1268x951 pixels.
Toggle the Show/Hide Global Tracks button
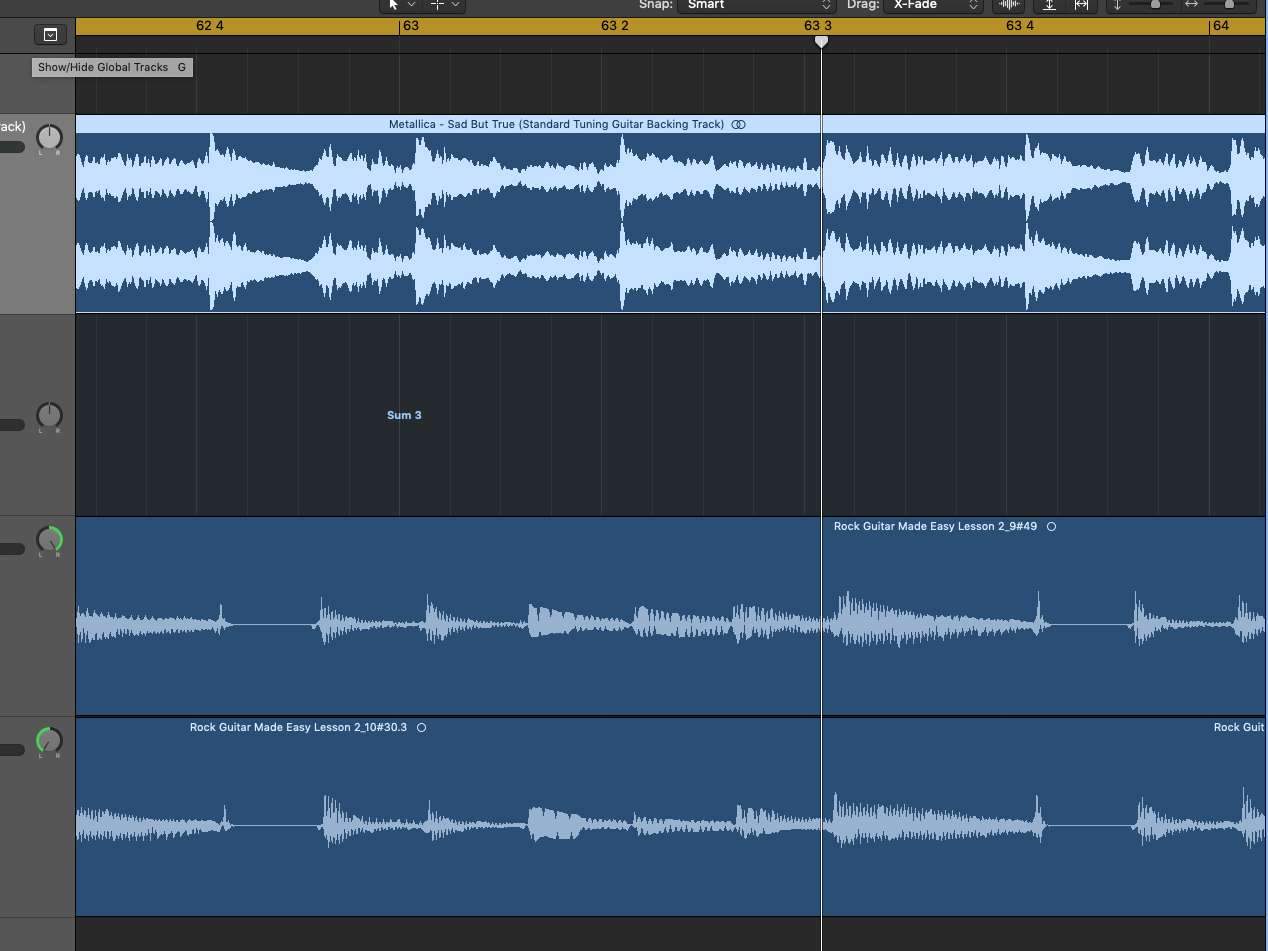coord(50,35)
